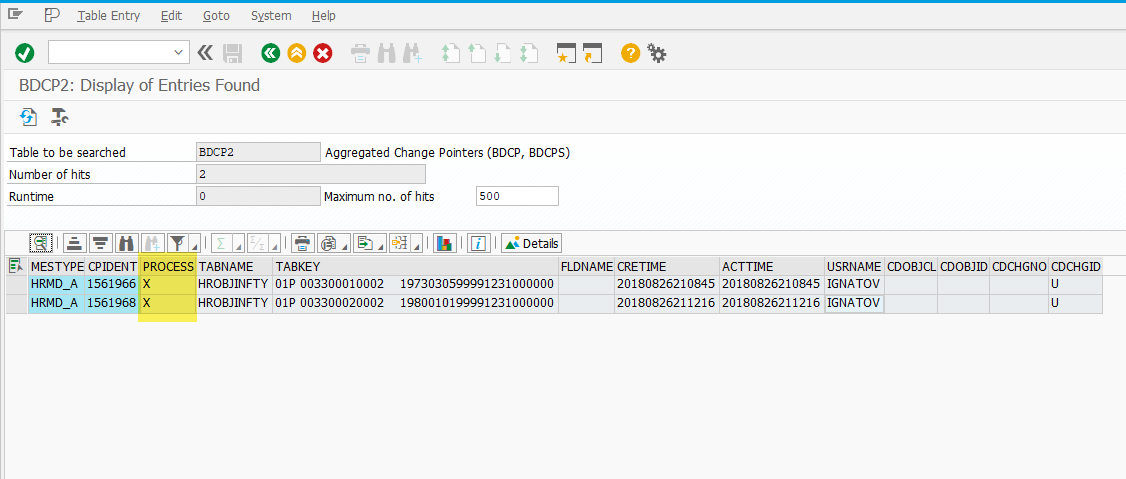
Task: Collapse the command field with double-chevron icon
Action: pos(205,52)
